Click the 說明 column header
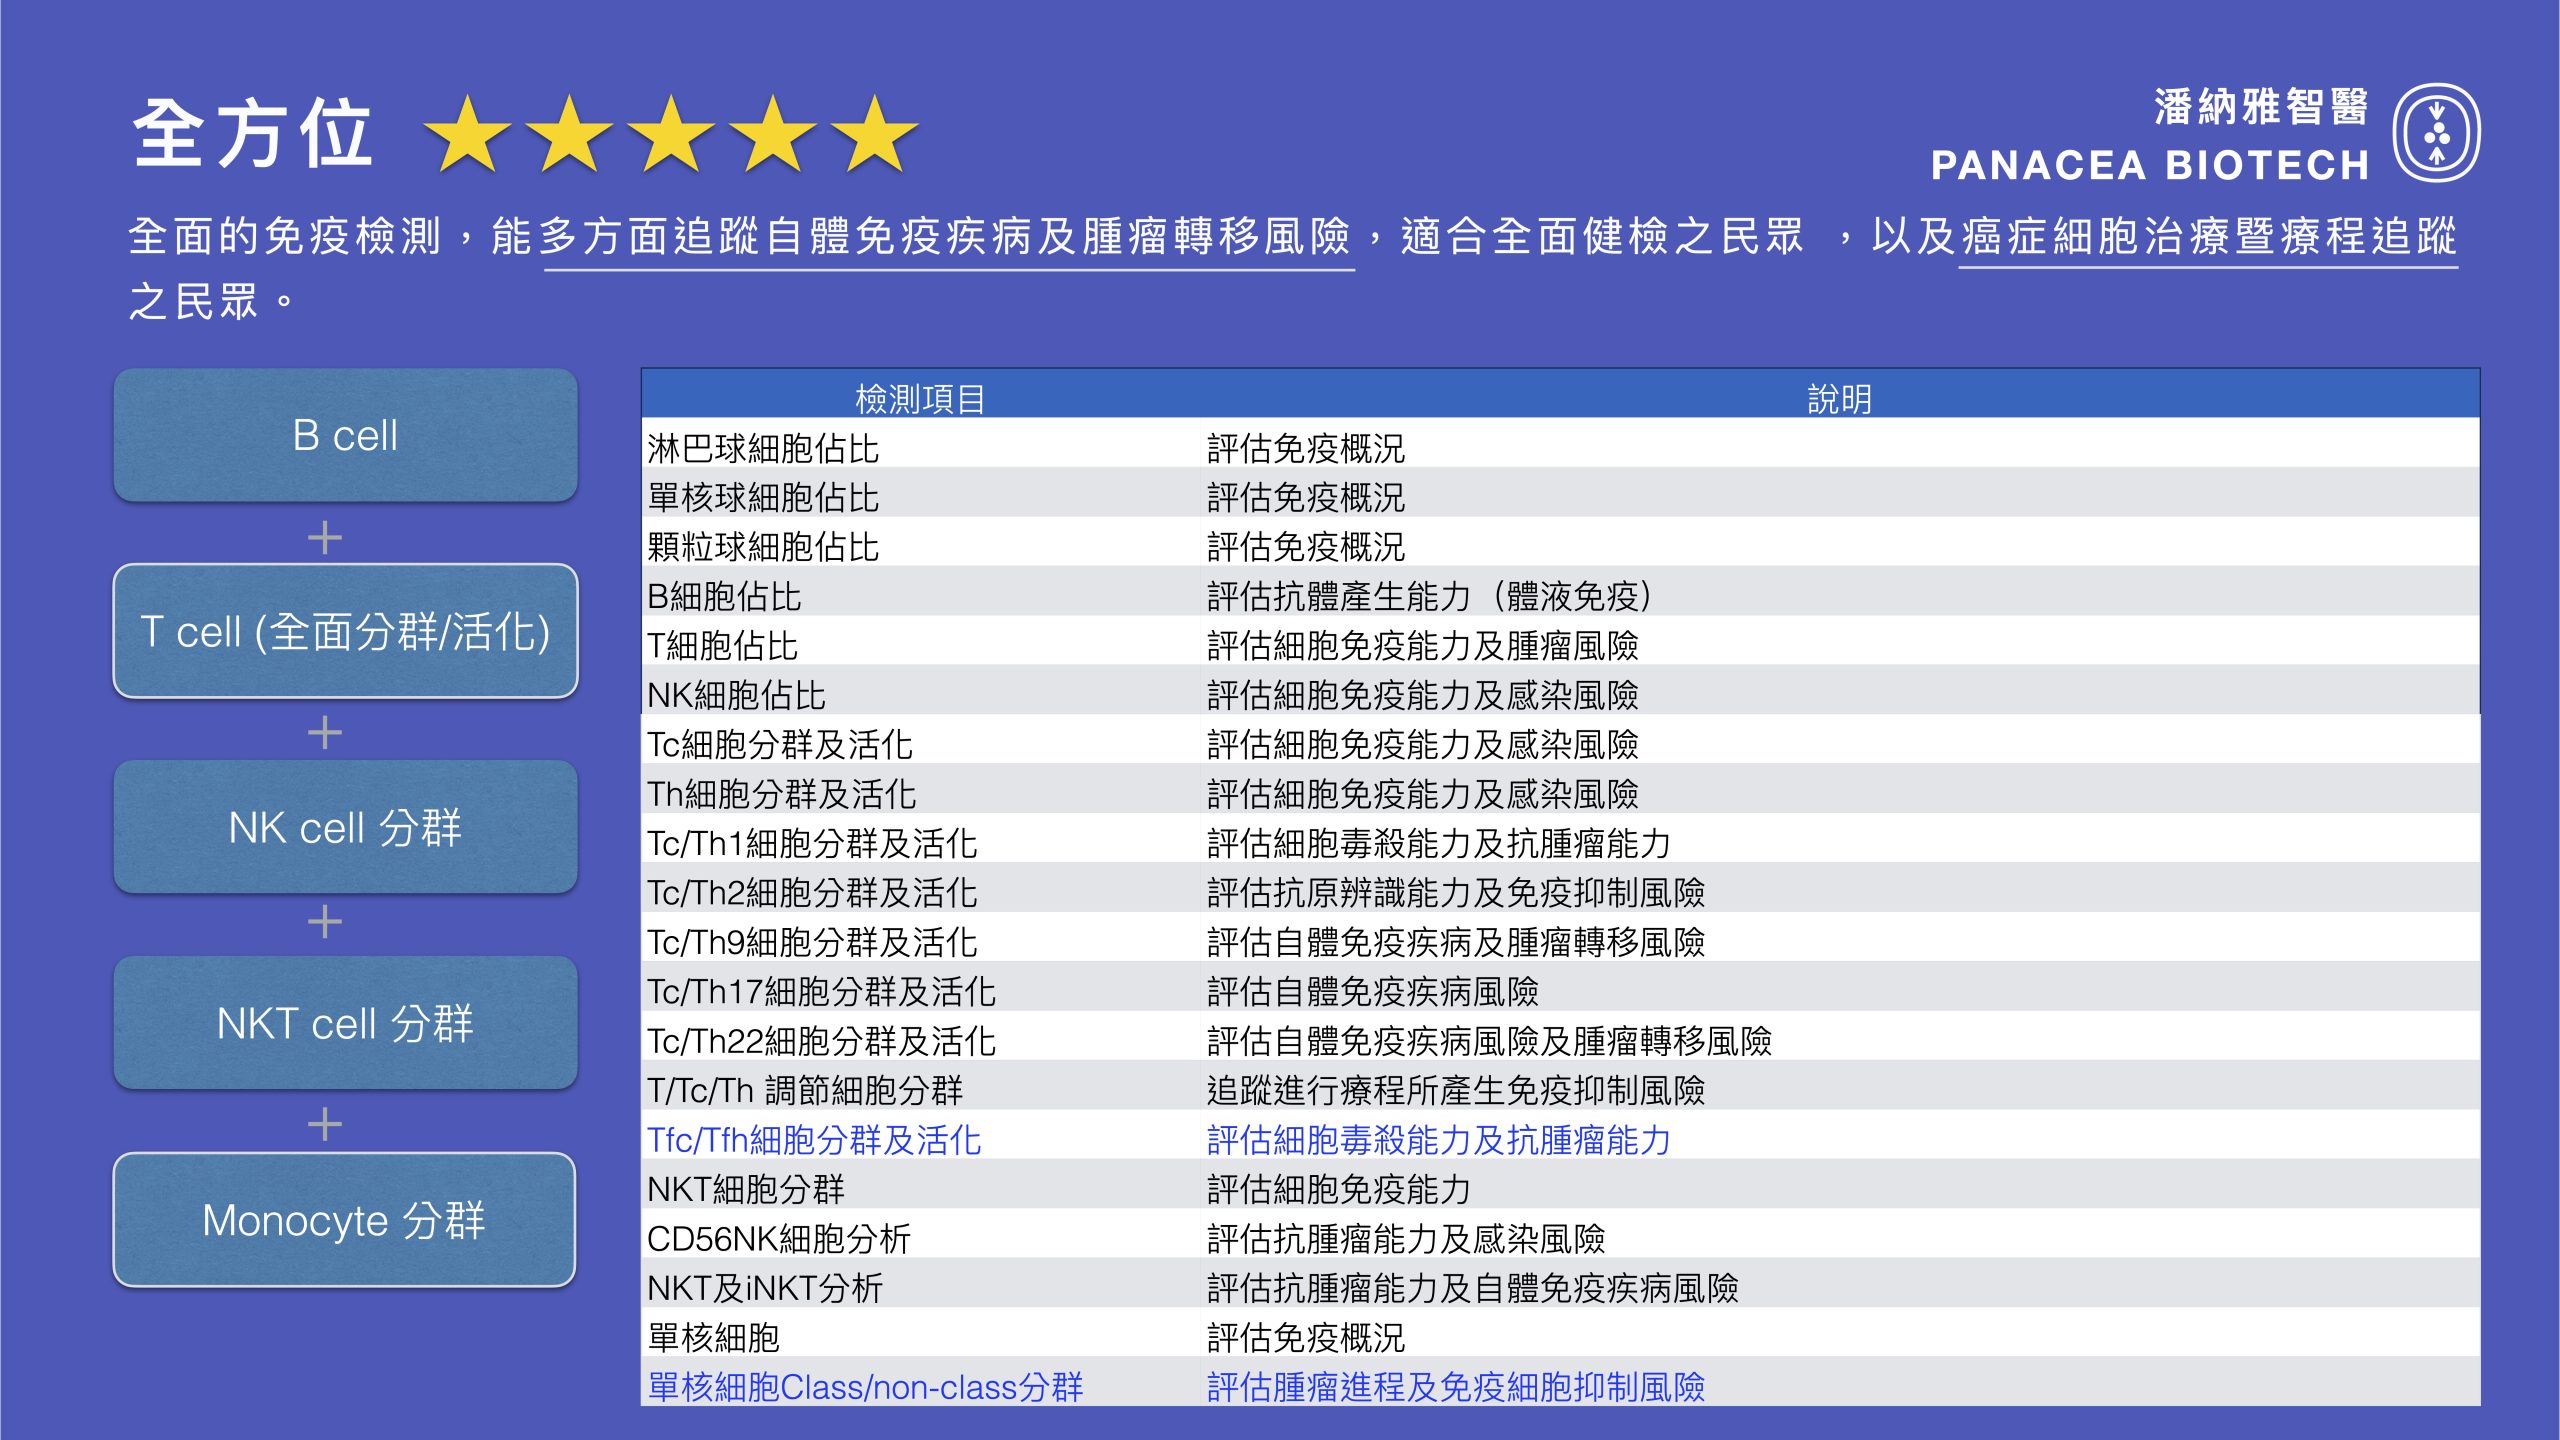The height and width of the screenshot is (1440, 2560). coord(1839,399)
